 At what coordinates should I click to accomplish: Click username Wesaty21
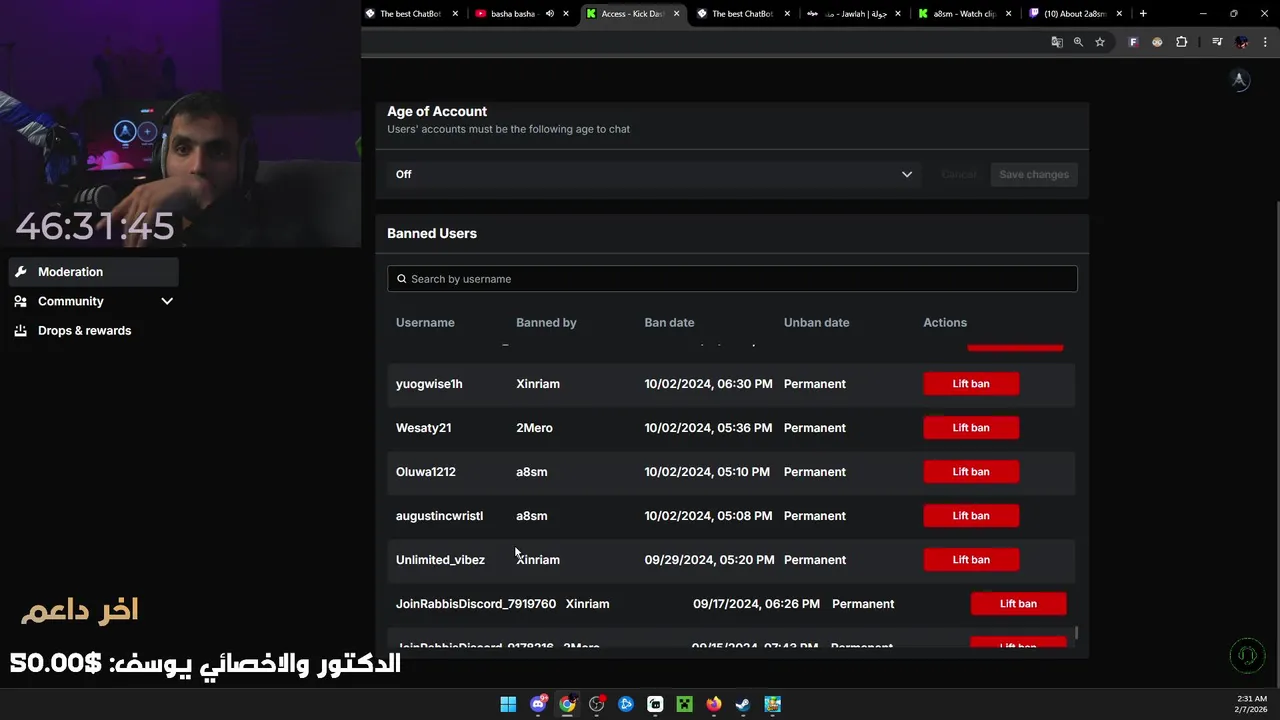click(x=423, y=428)
